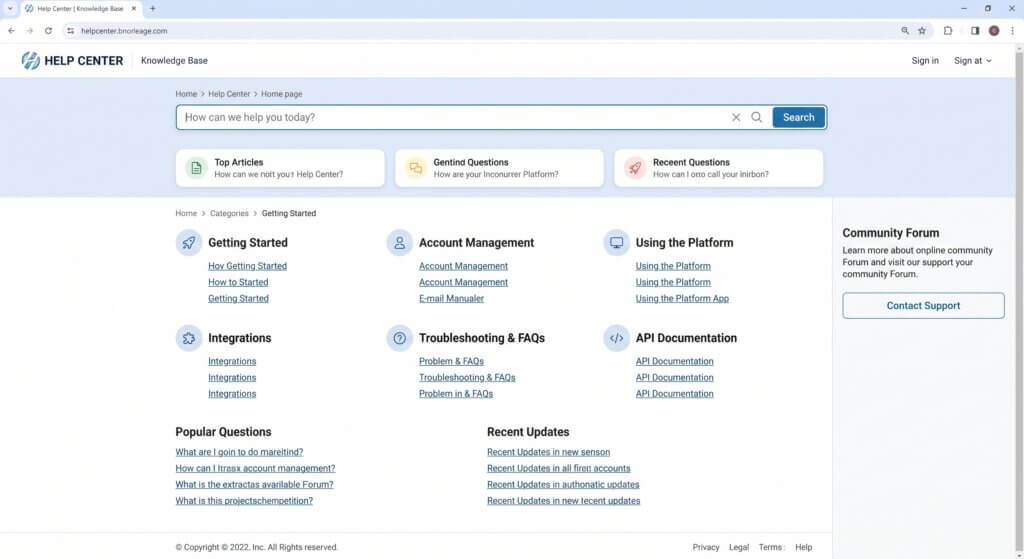Go back with browser back arrow

pos(11,31)
